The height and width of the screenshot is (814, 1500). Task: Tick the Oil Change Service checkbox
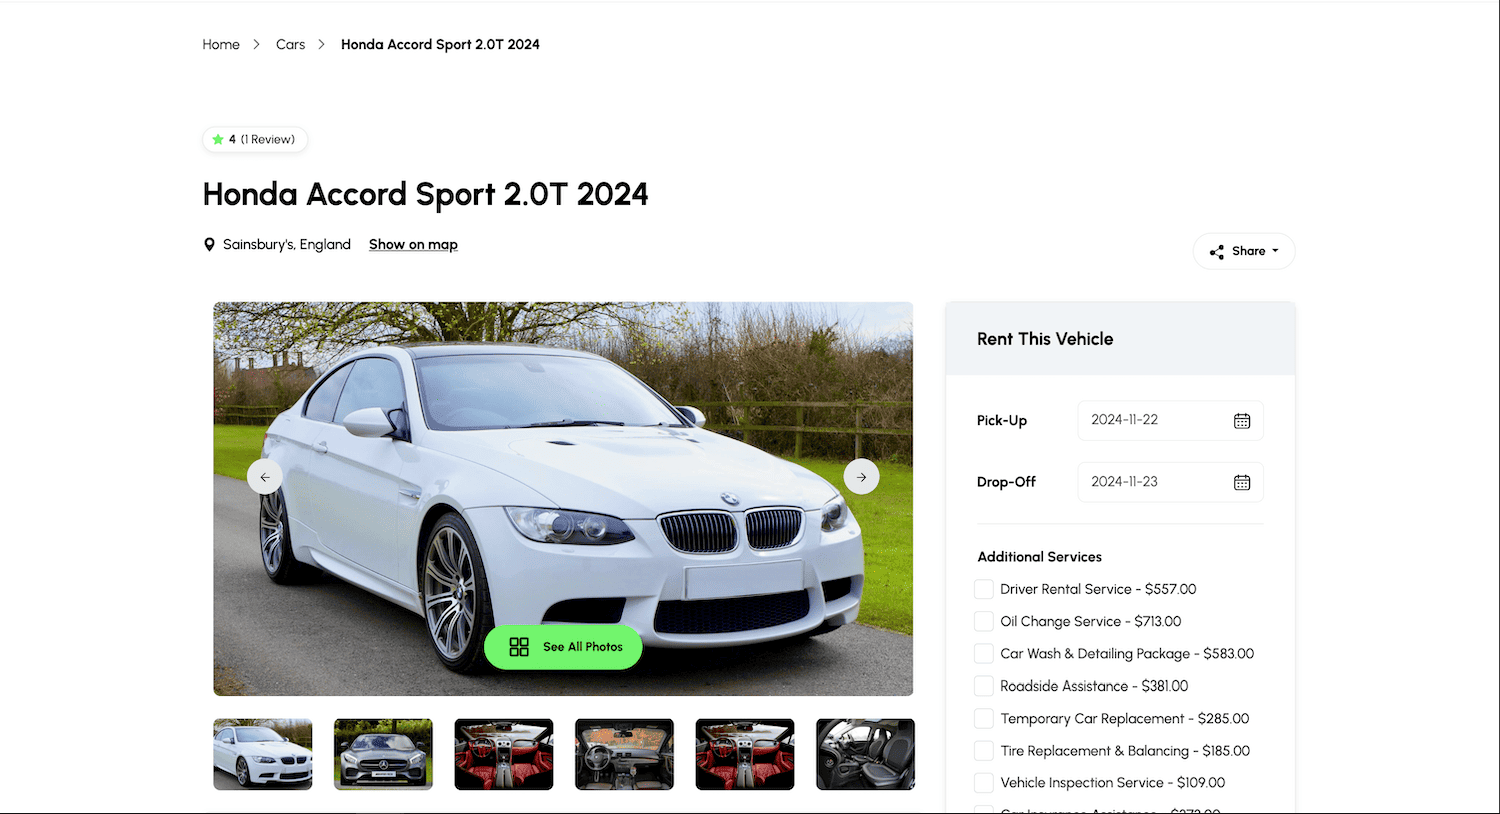[x=984, y=621]
